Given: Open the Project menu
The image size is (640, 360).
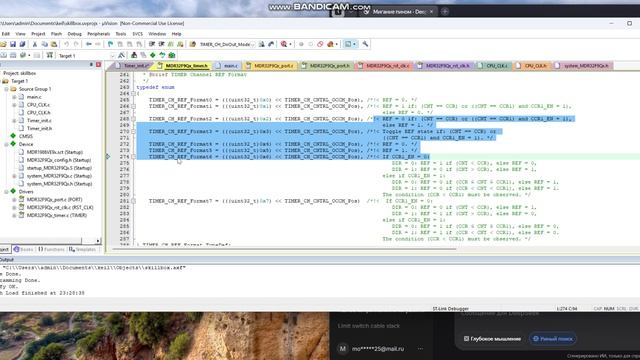Looking at the screenshot, I should pos(38,34).
